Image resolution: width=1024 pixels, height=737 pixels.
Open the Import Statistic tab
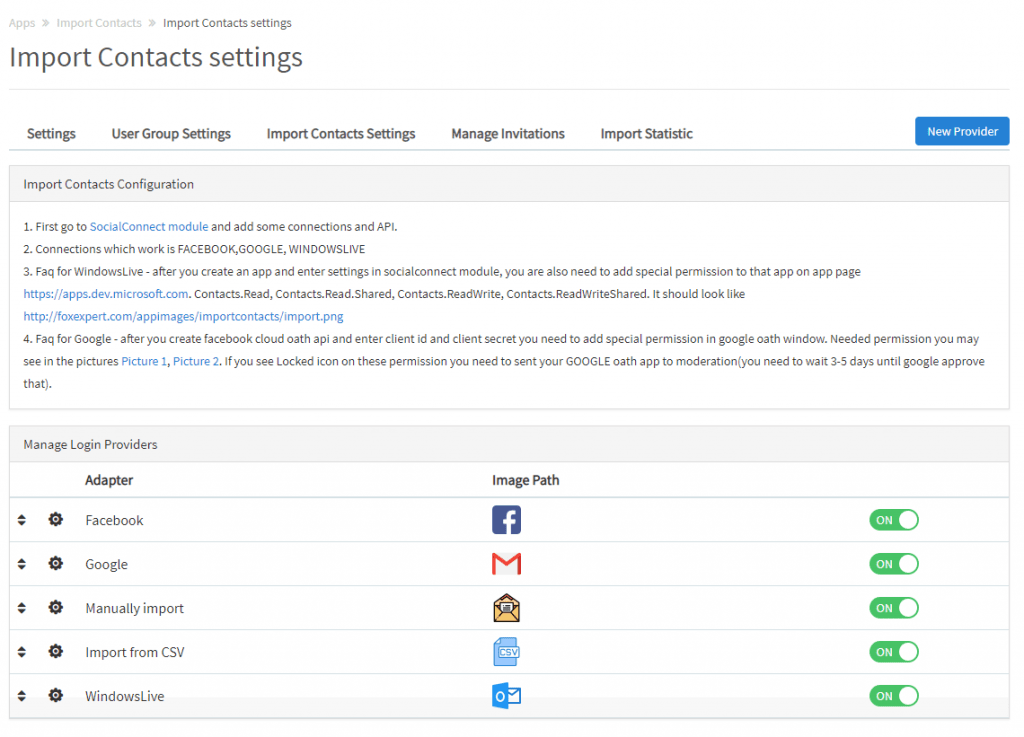coord(646,133)
